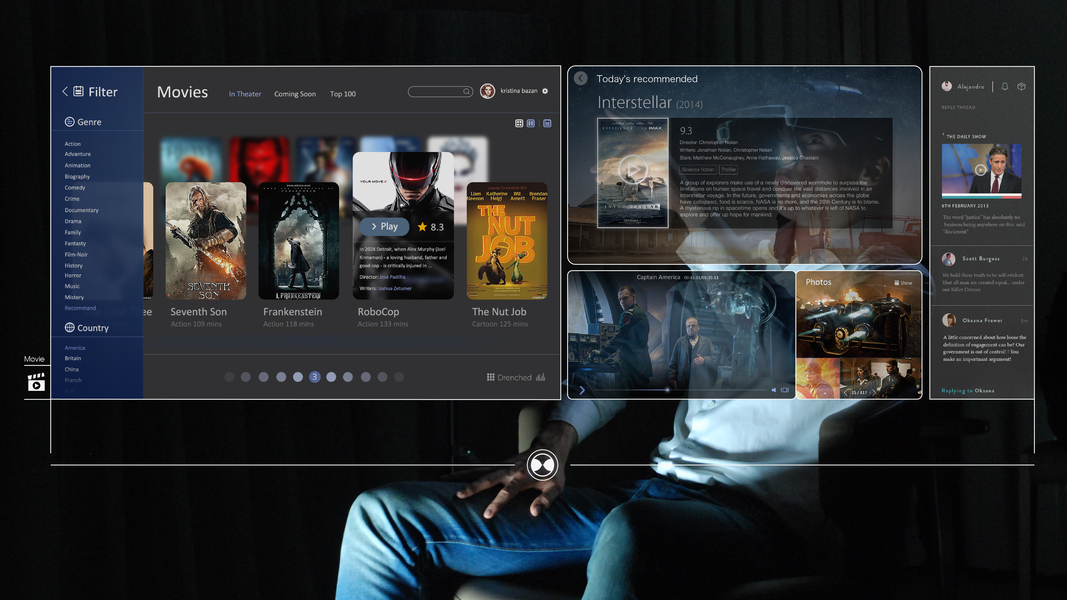This screenshot has height=600, width=1067.
Task: Click the grid icon beside Drenched
Action: point(491,377)
